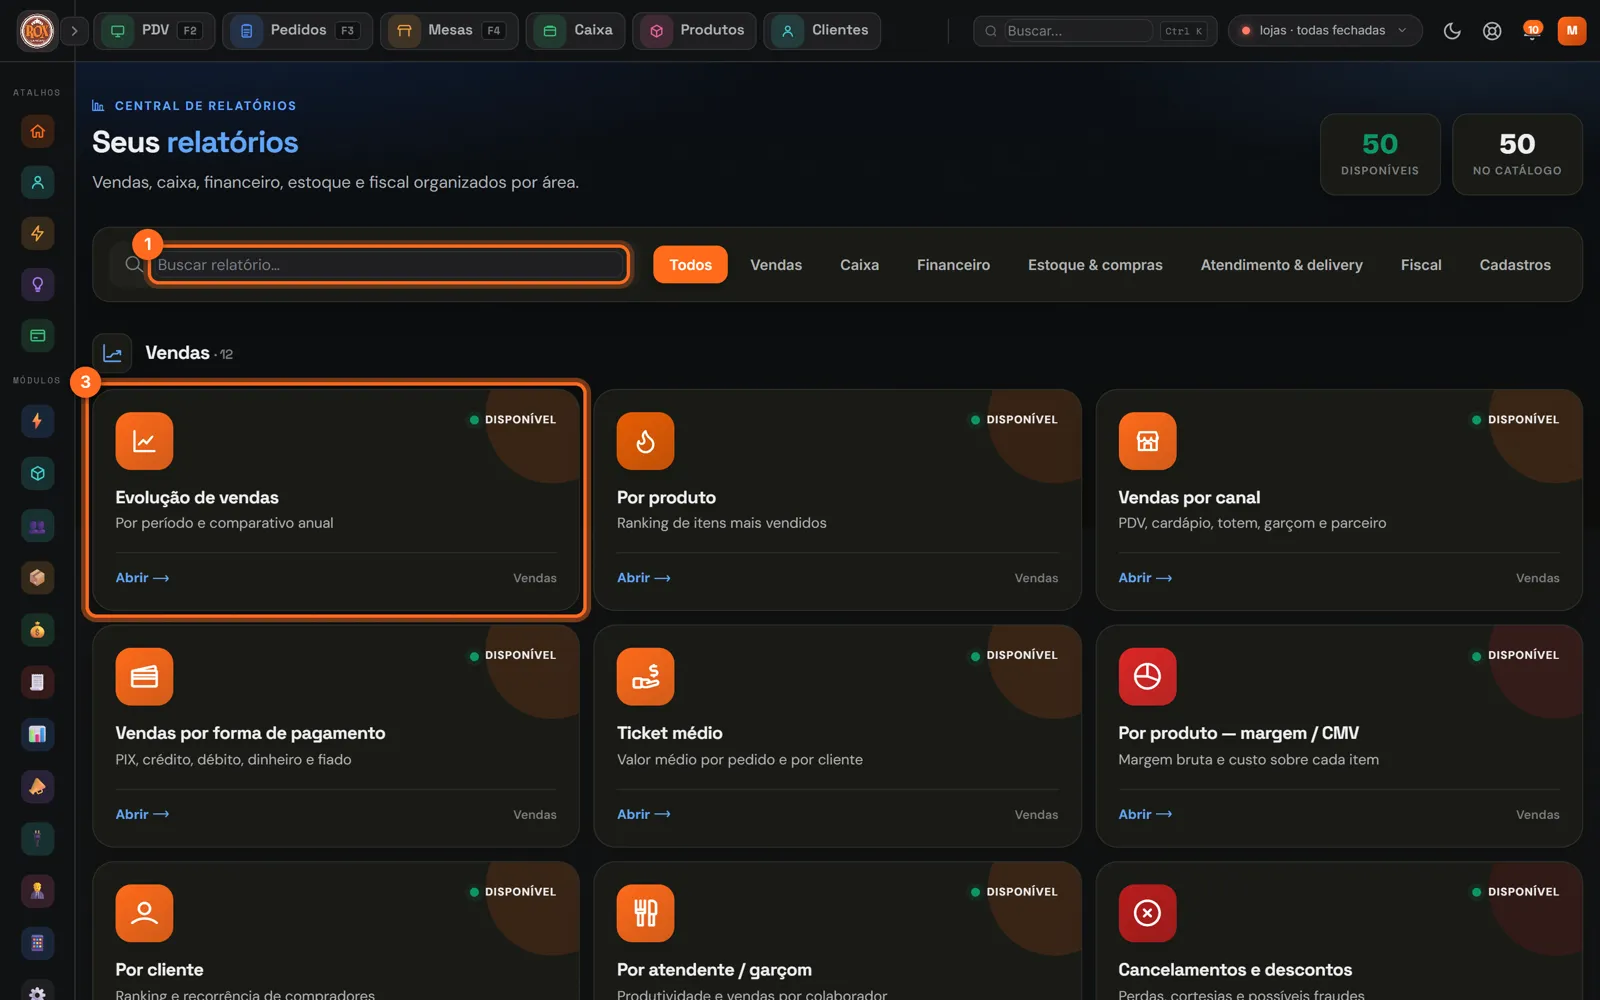Switch to the Estoque & compras tab
The height and width of the screenshot is (1000, 1600).
click(1095, 265)
